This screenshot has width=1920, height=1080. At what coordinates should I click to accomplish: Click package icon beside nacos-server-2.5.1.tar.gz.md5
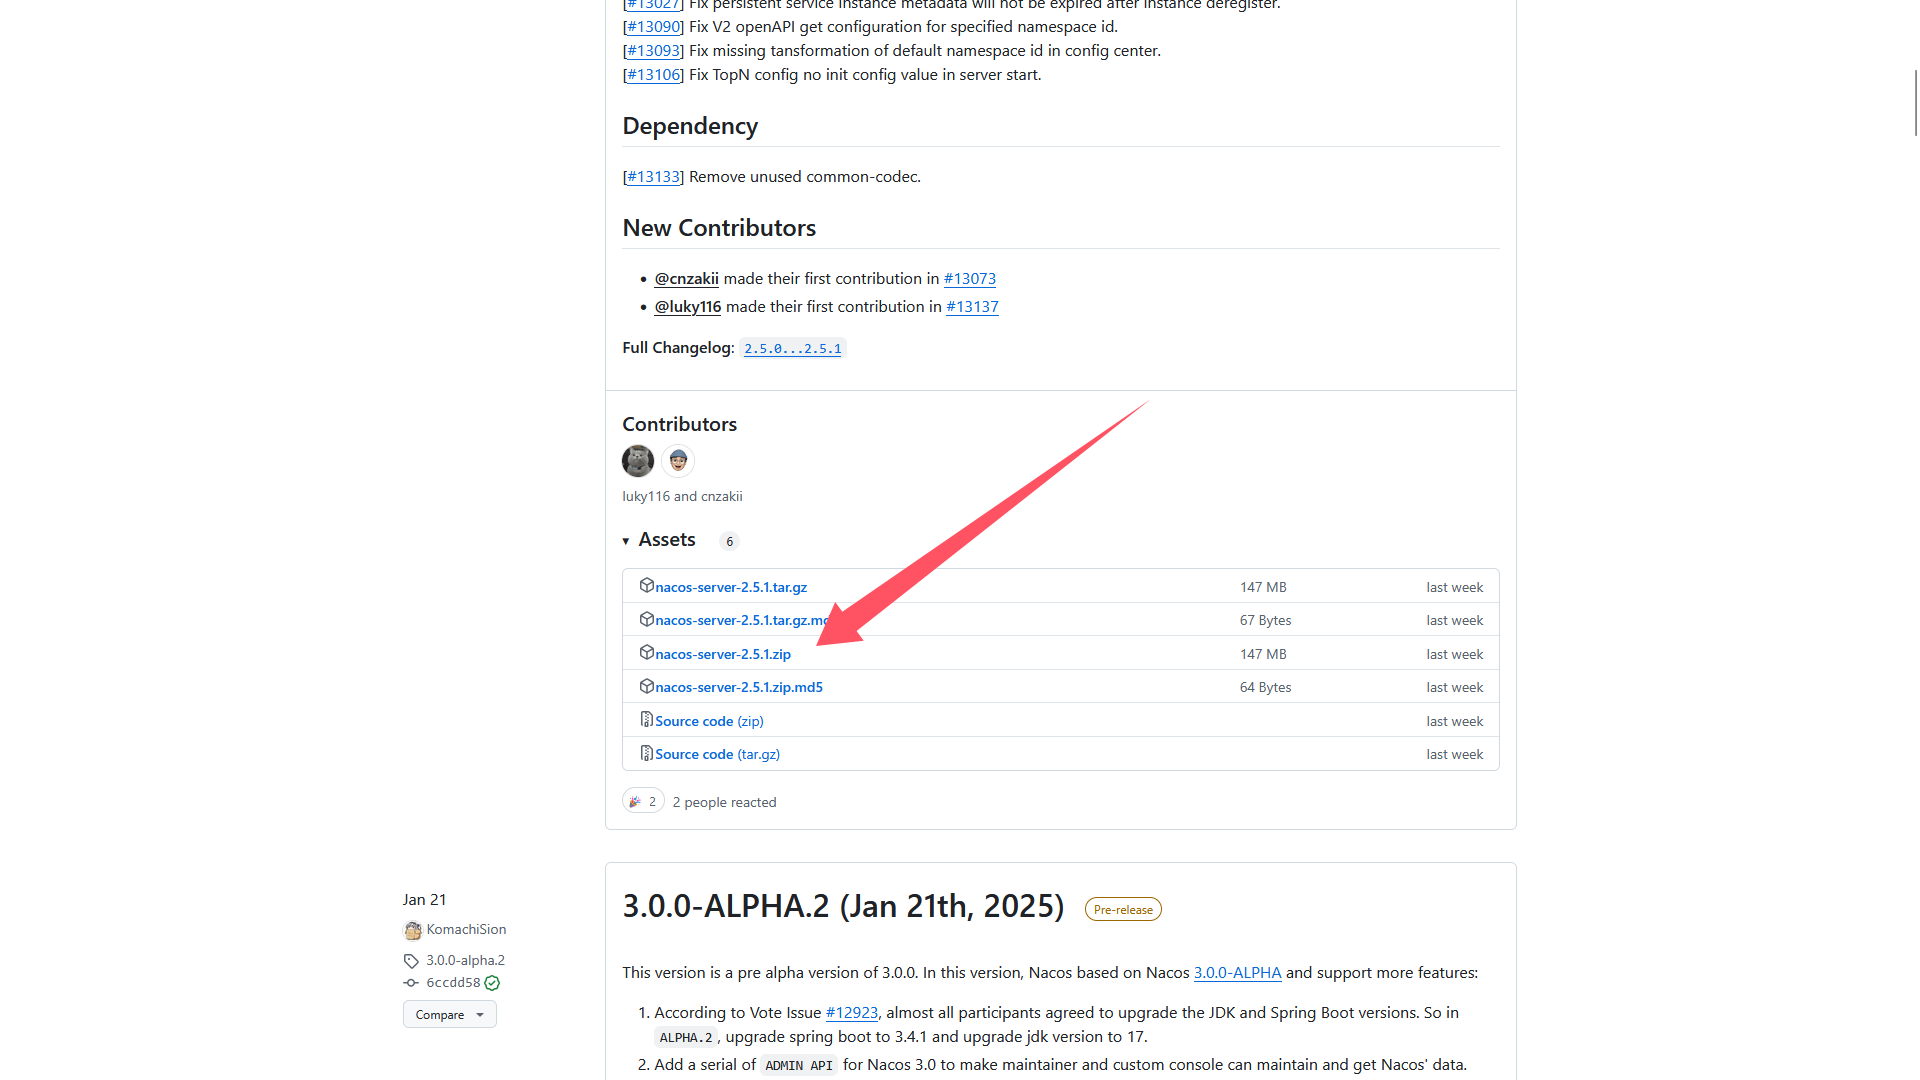[646, 619]
